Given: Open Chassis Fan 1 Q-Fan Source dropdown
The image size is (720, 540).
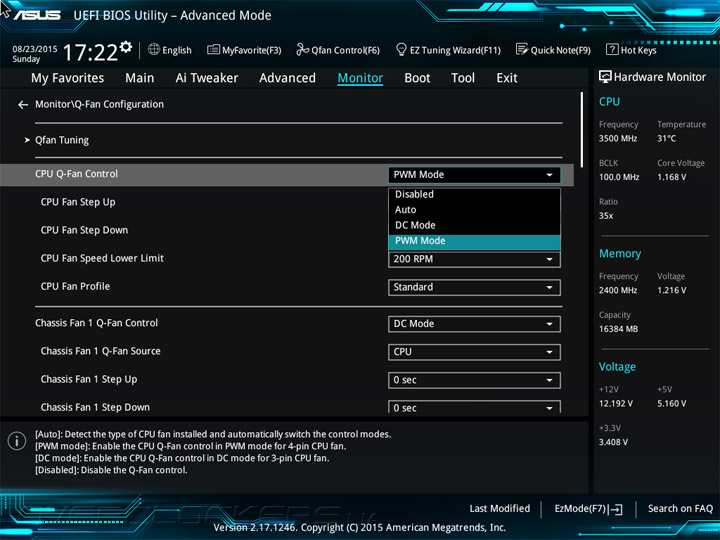Looking at the screenshot, I should coord(474,352).
